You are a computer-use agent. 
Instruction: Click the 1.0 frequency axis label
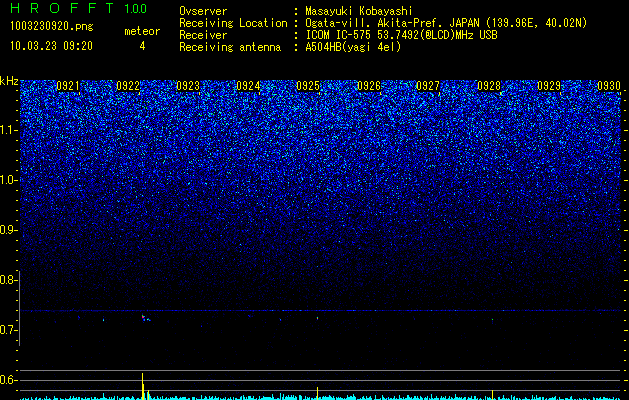pos(8,180)
